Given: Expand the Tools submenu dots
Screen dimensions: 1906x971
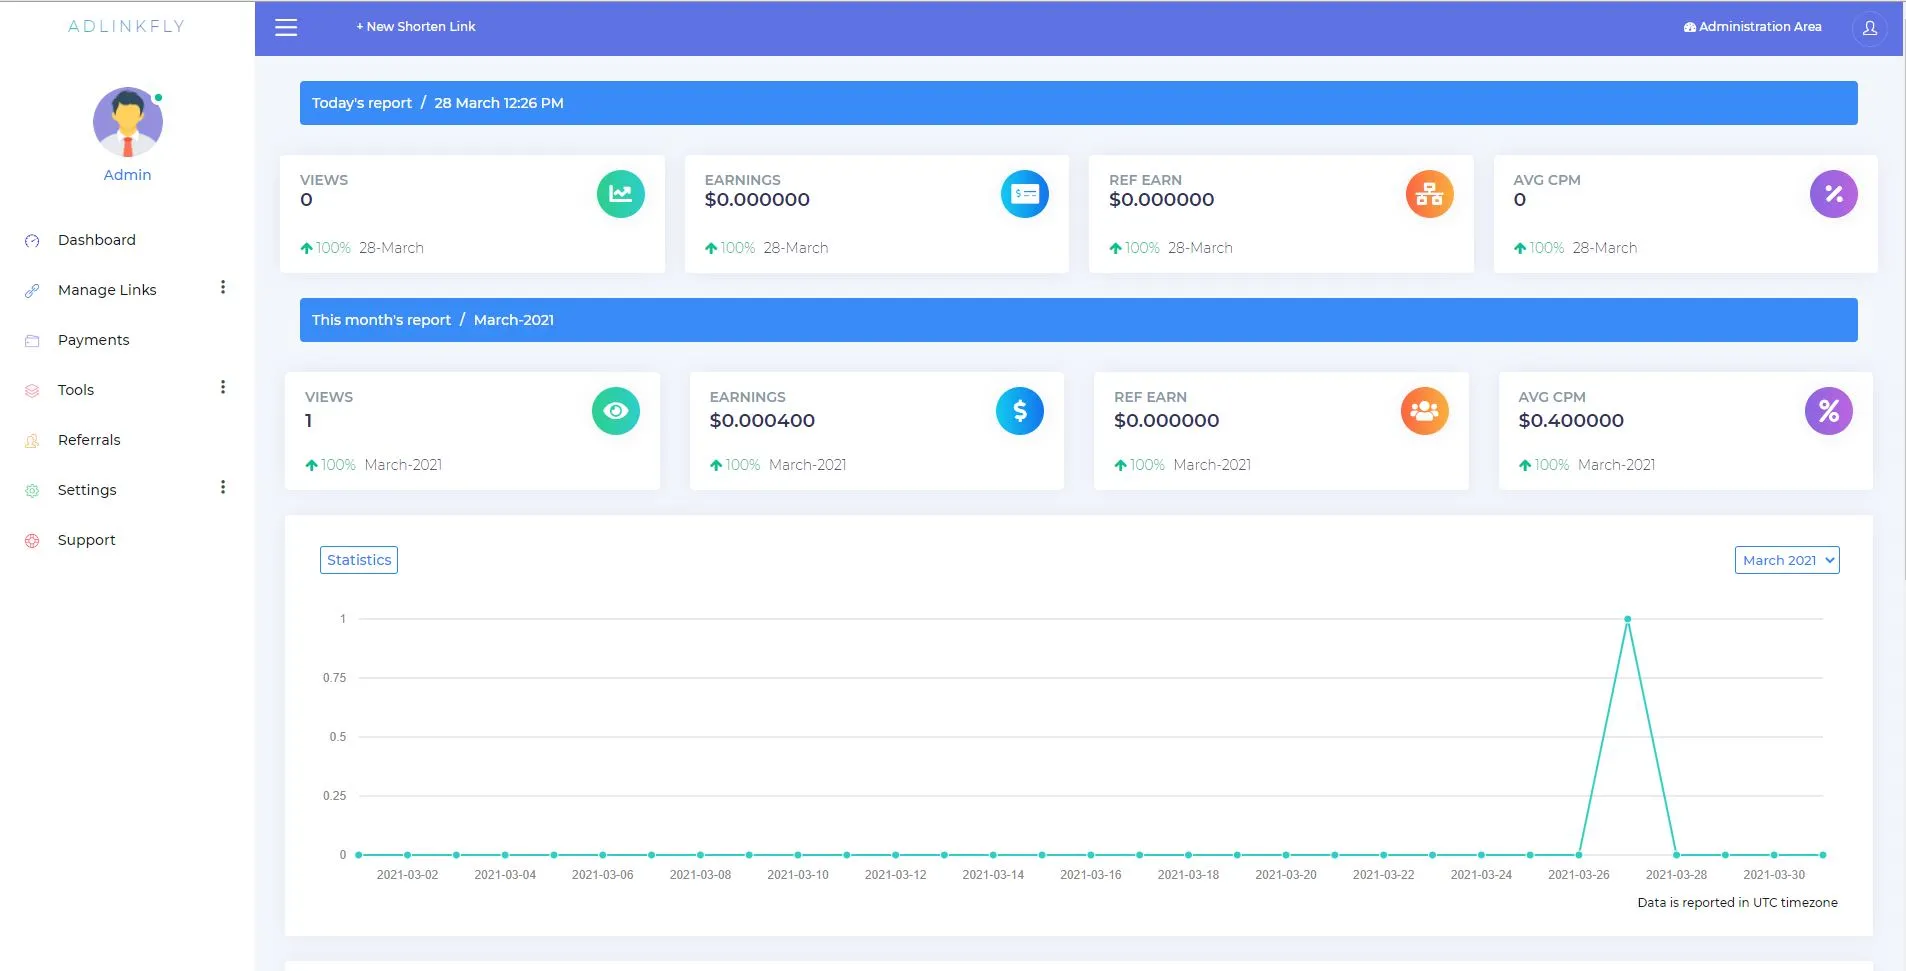Looking at the screenshot, I should click(x=222, y=388).
